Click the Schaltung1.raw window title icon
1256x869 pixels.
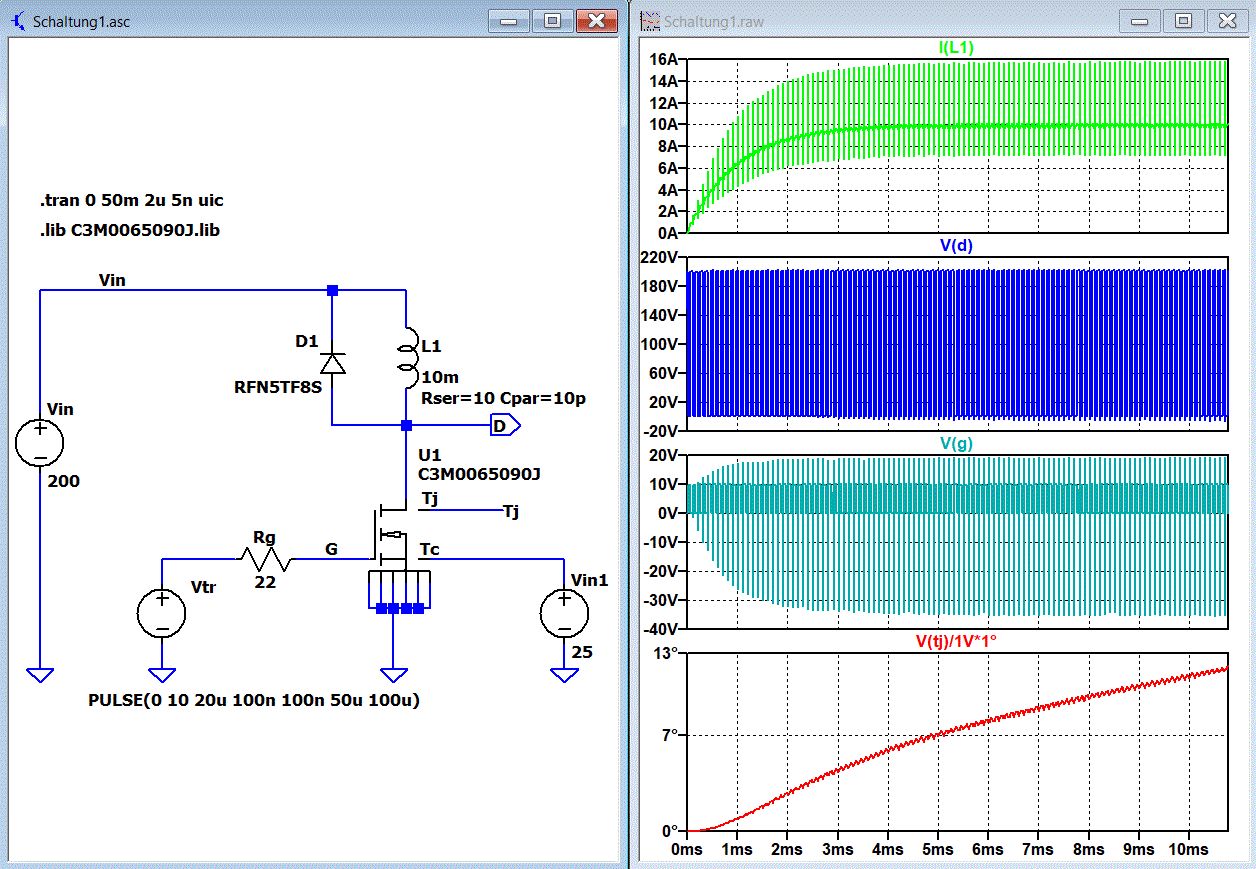[650, 21]
